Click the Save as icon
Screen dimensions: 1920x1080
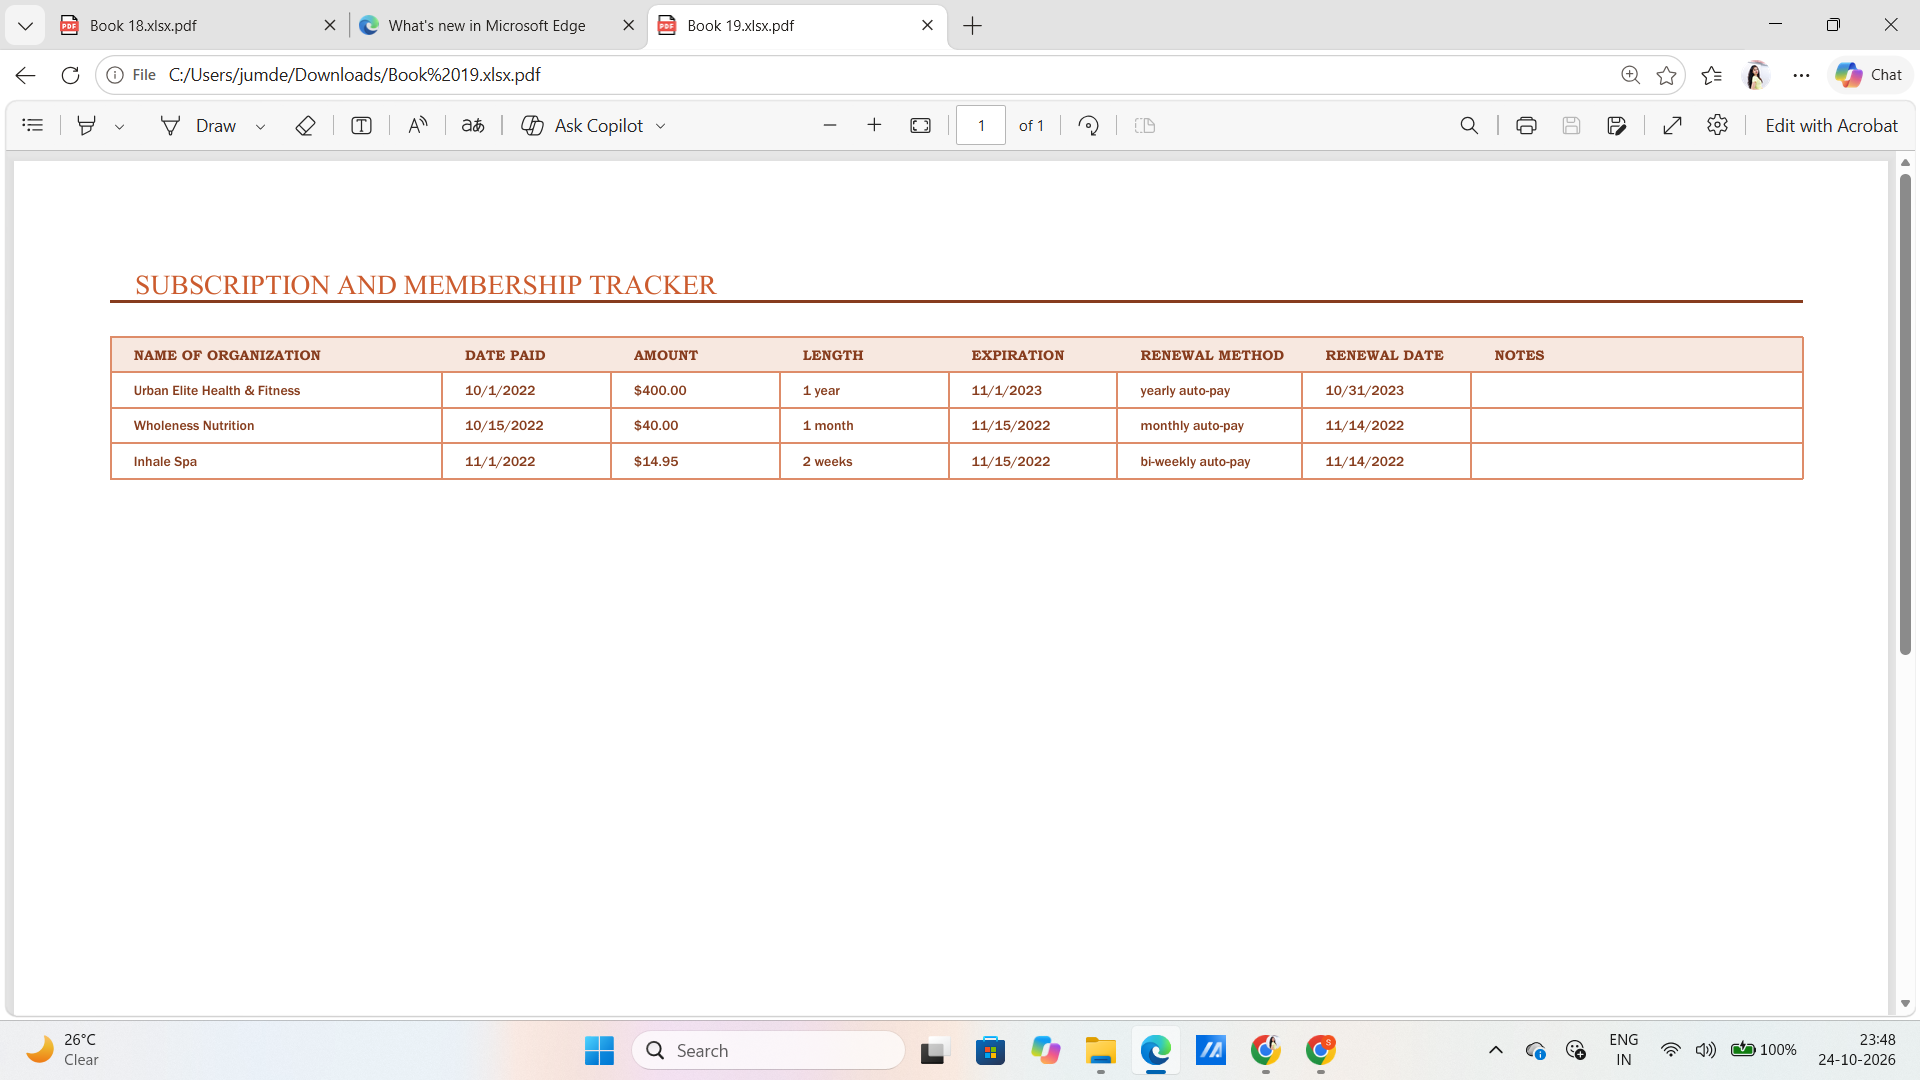(1617, 125)
